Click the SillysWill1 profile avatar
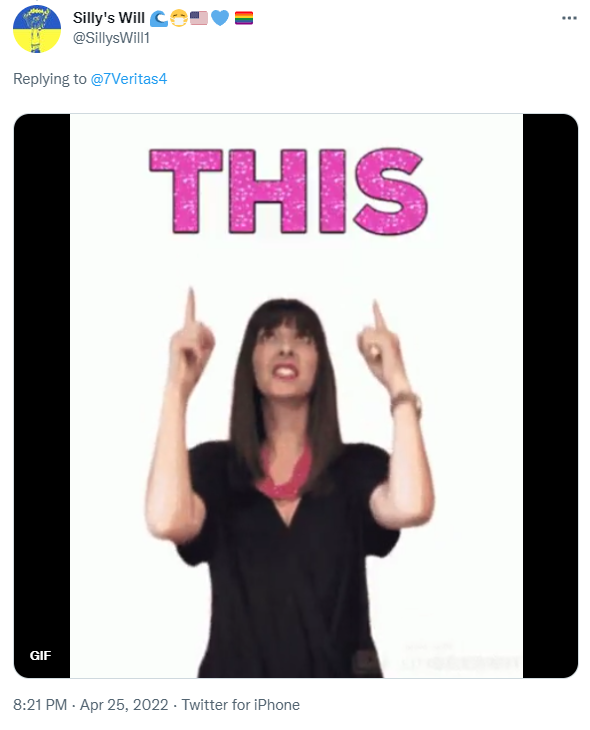This screenshot has height=730, width=590. tap(37, 29)
